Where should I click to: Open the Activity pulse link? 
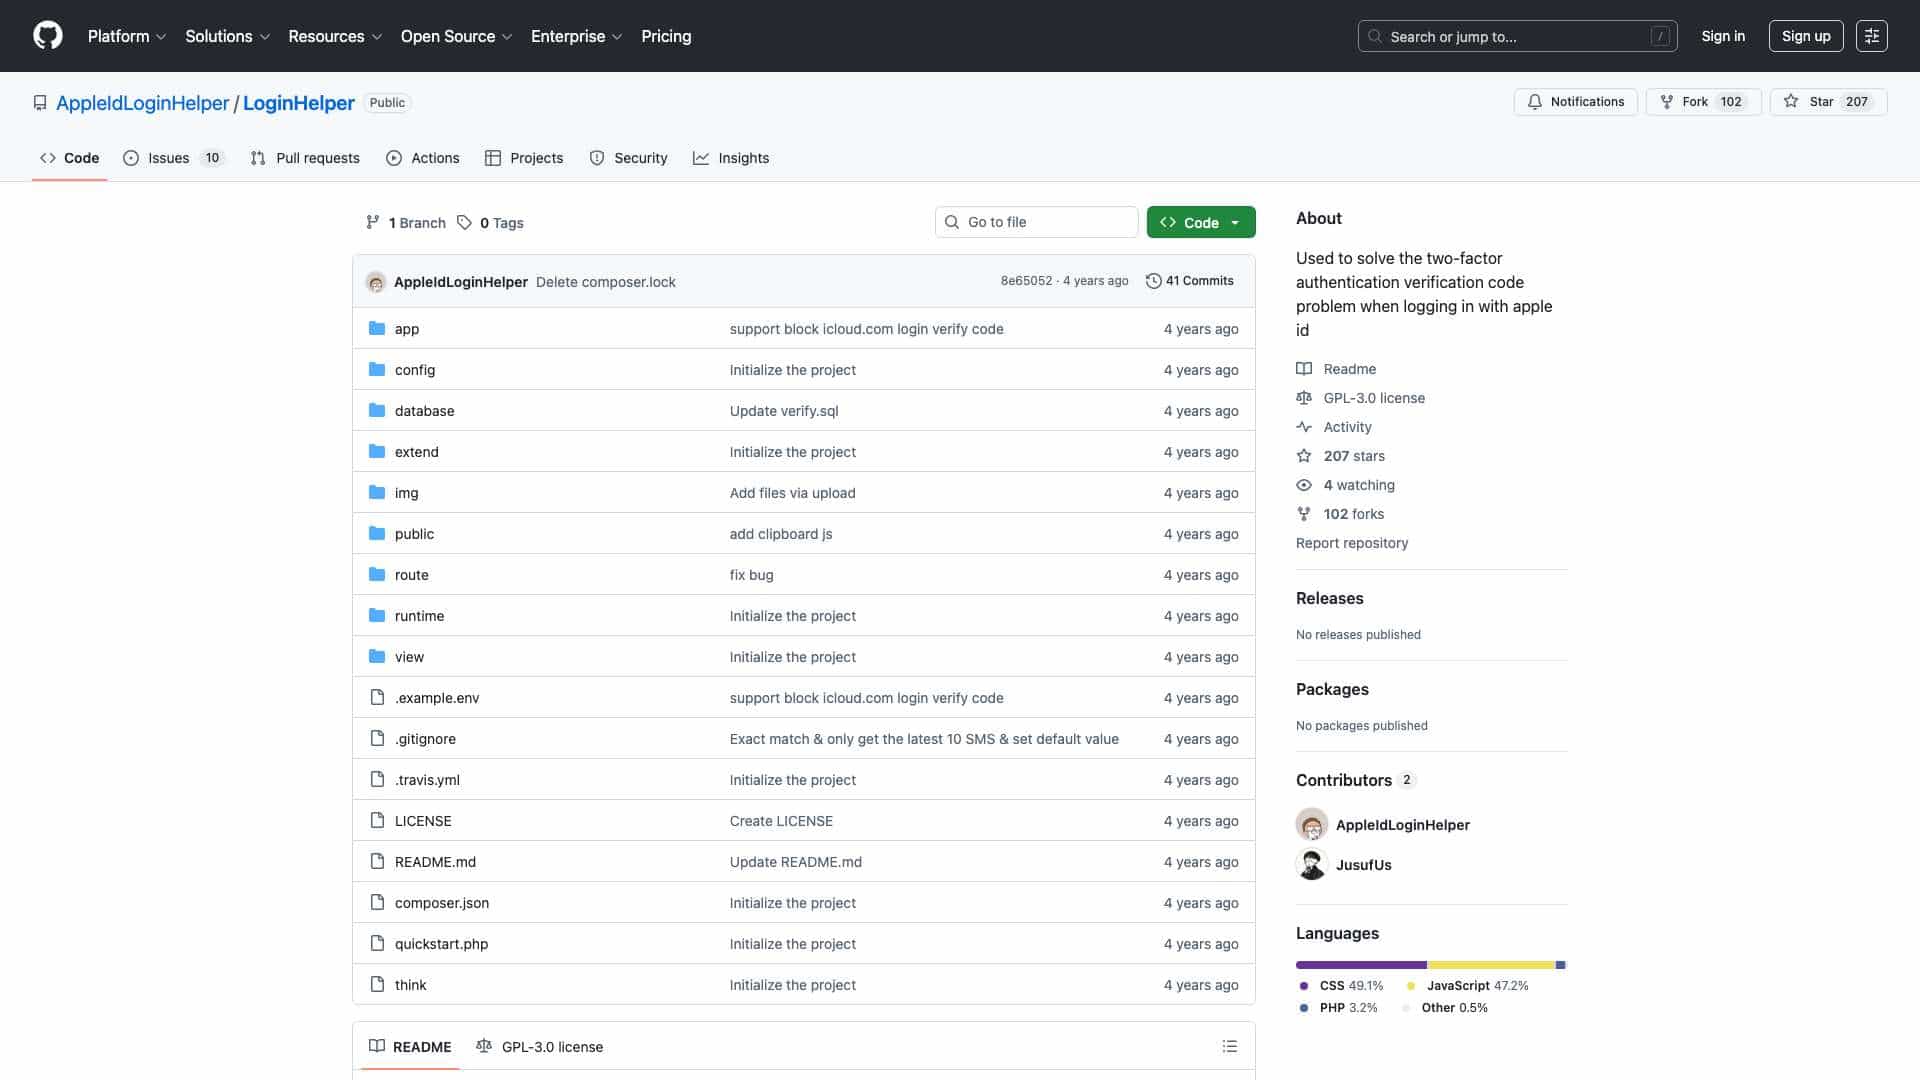(x=1334, y=427)
